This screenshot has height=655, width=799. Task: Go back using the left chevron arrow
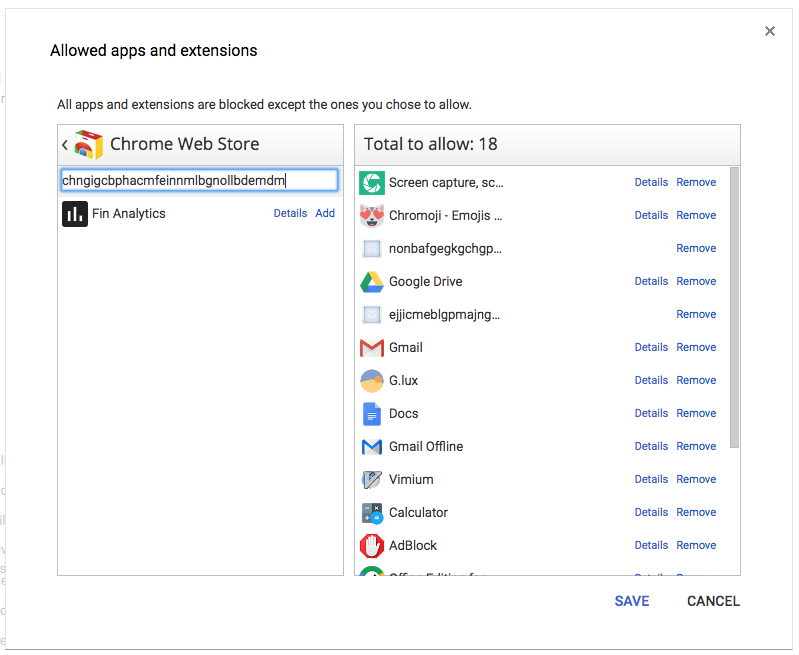click(x=65, y=145)
